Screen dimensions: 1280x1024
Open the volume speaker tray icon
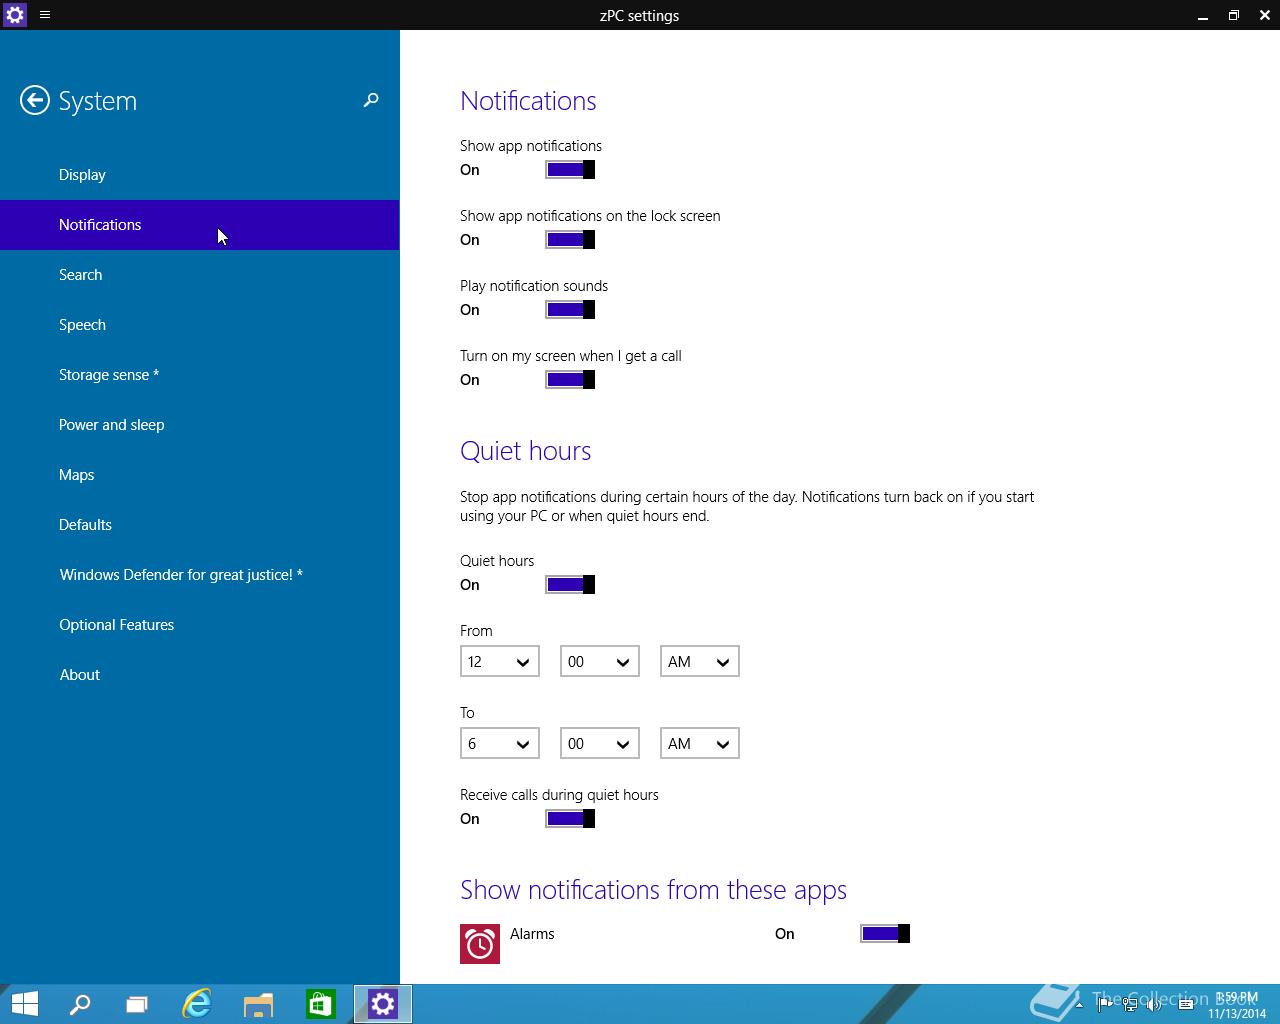[x=1154, y=1005]
